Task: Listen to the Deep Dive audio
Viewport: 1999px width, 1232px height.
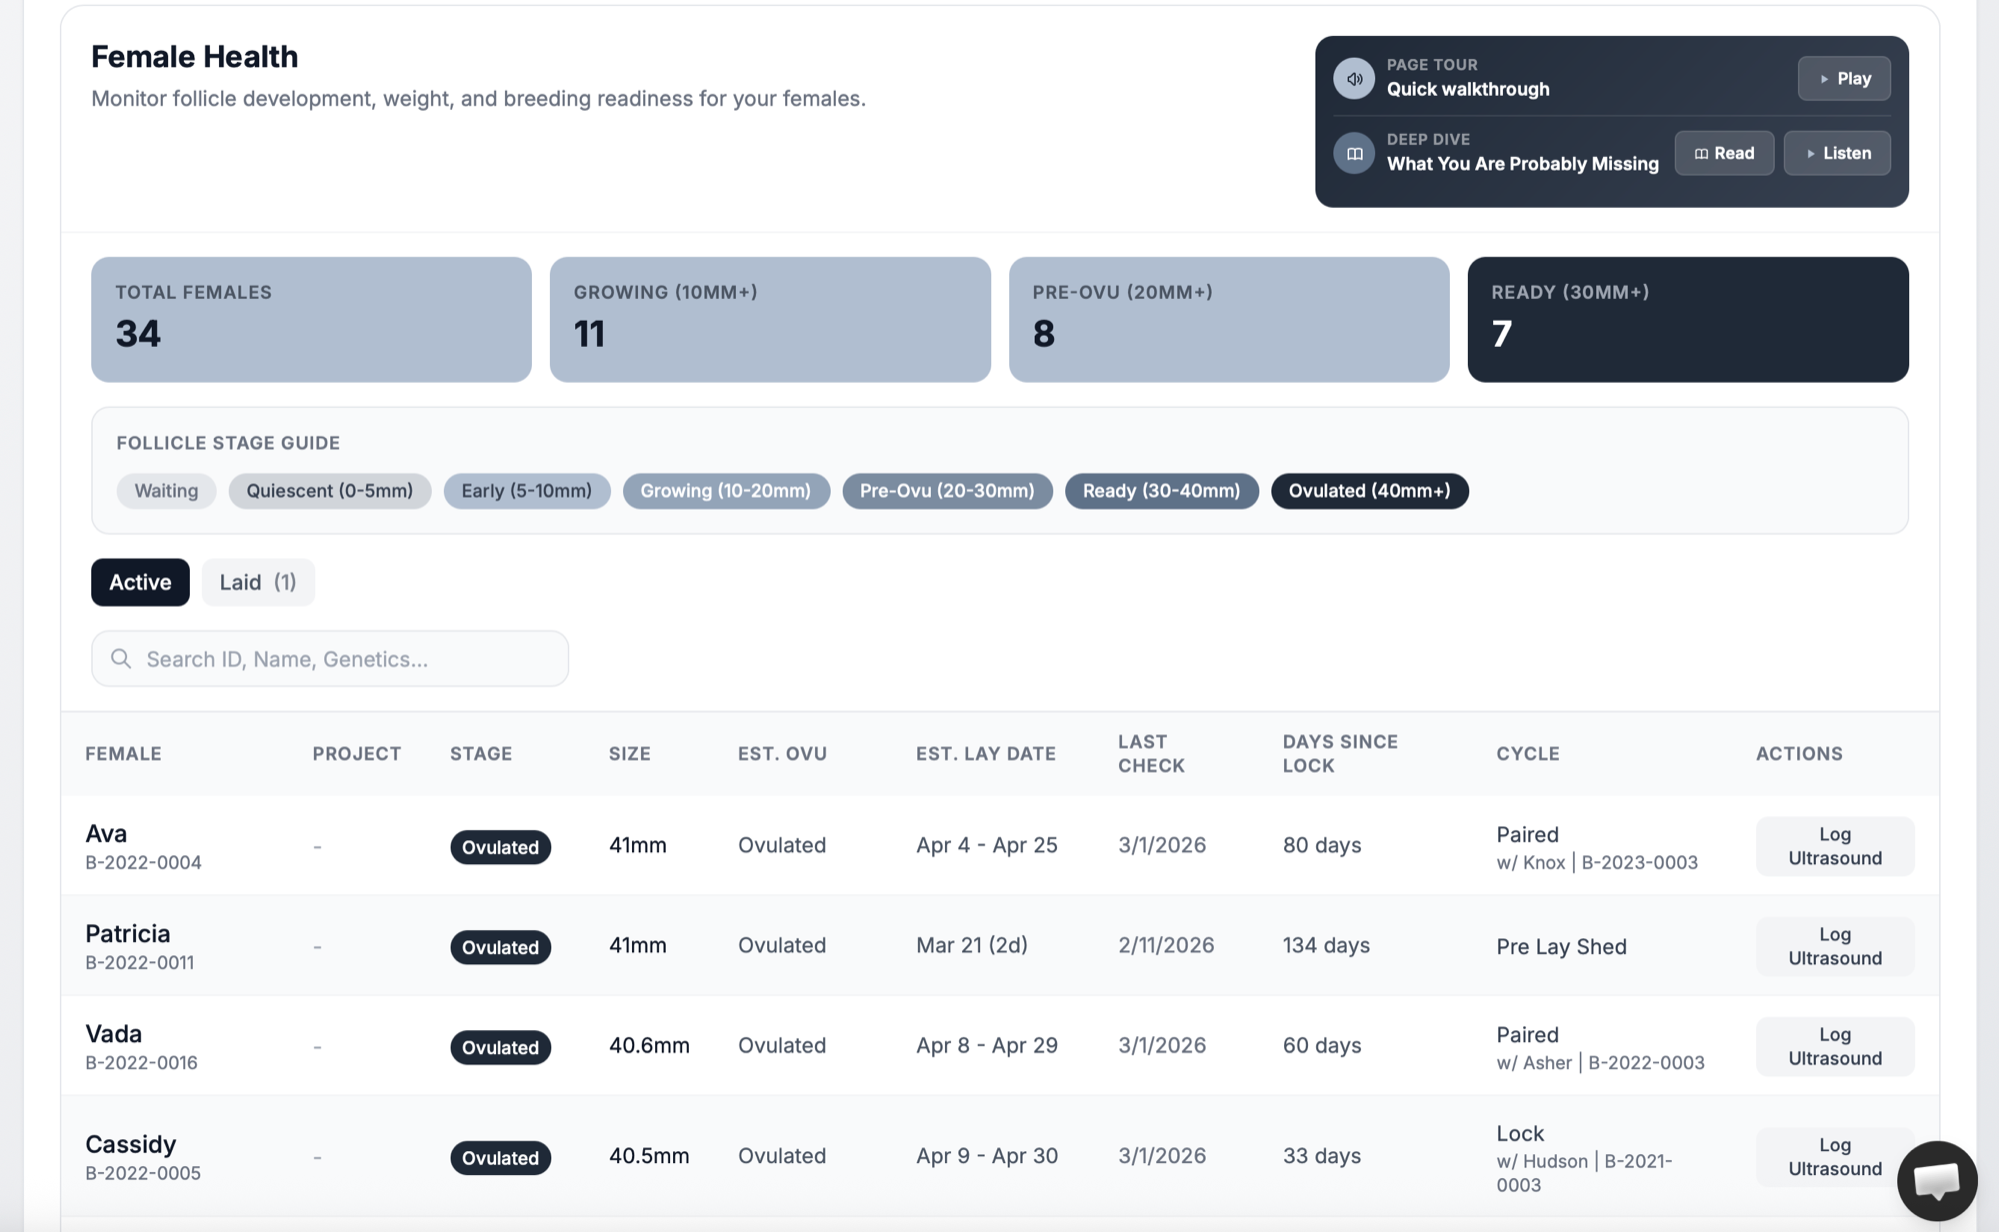Action: coord(1836,153)
